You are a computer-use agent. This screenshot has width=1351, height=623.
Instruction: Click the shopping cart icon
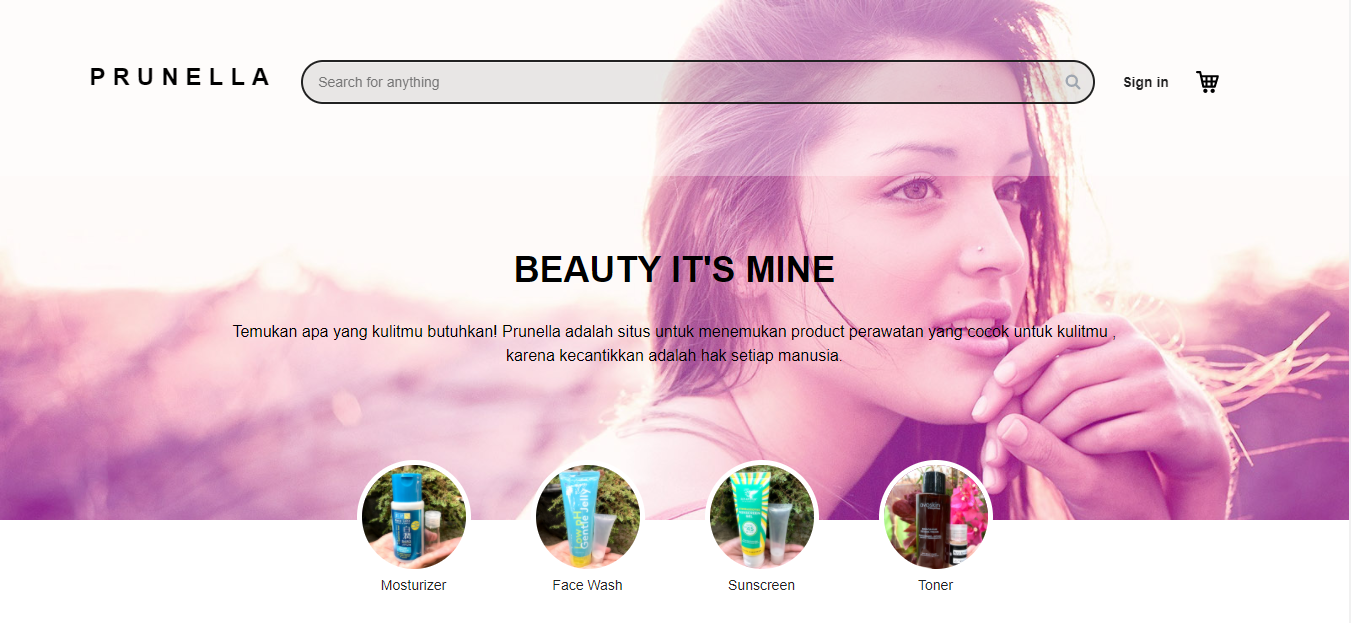(1207, 81)
